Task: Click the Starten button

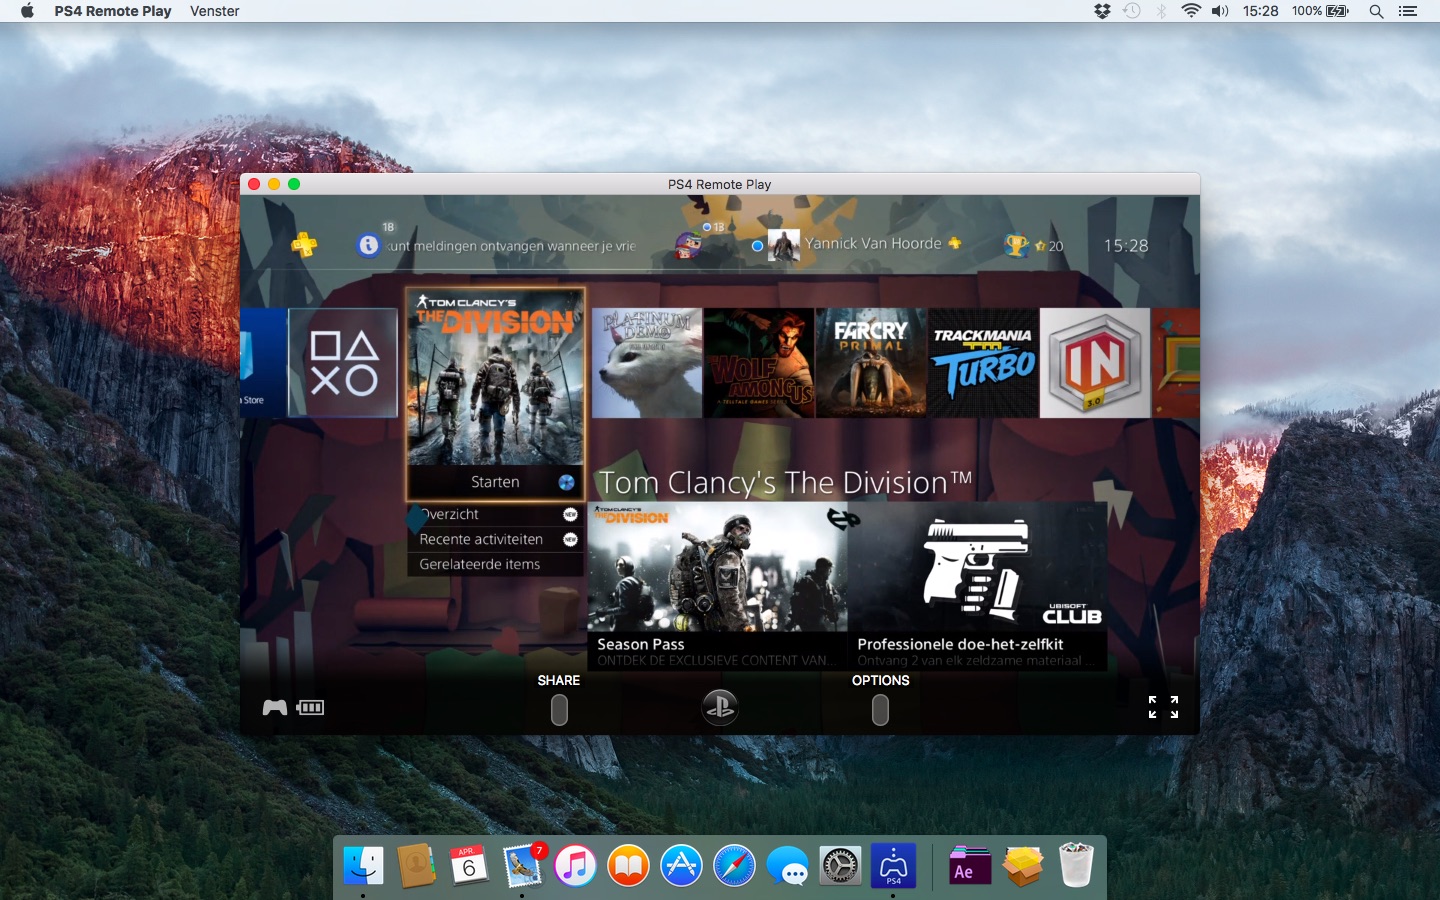Action: [x=495, y=482]
